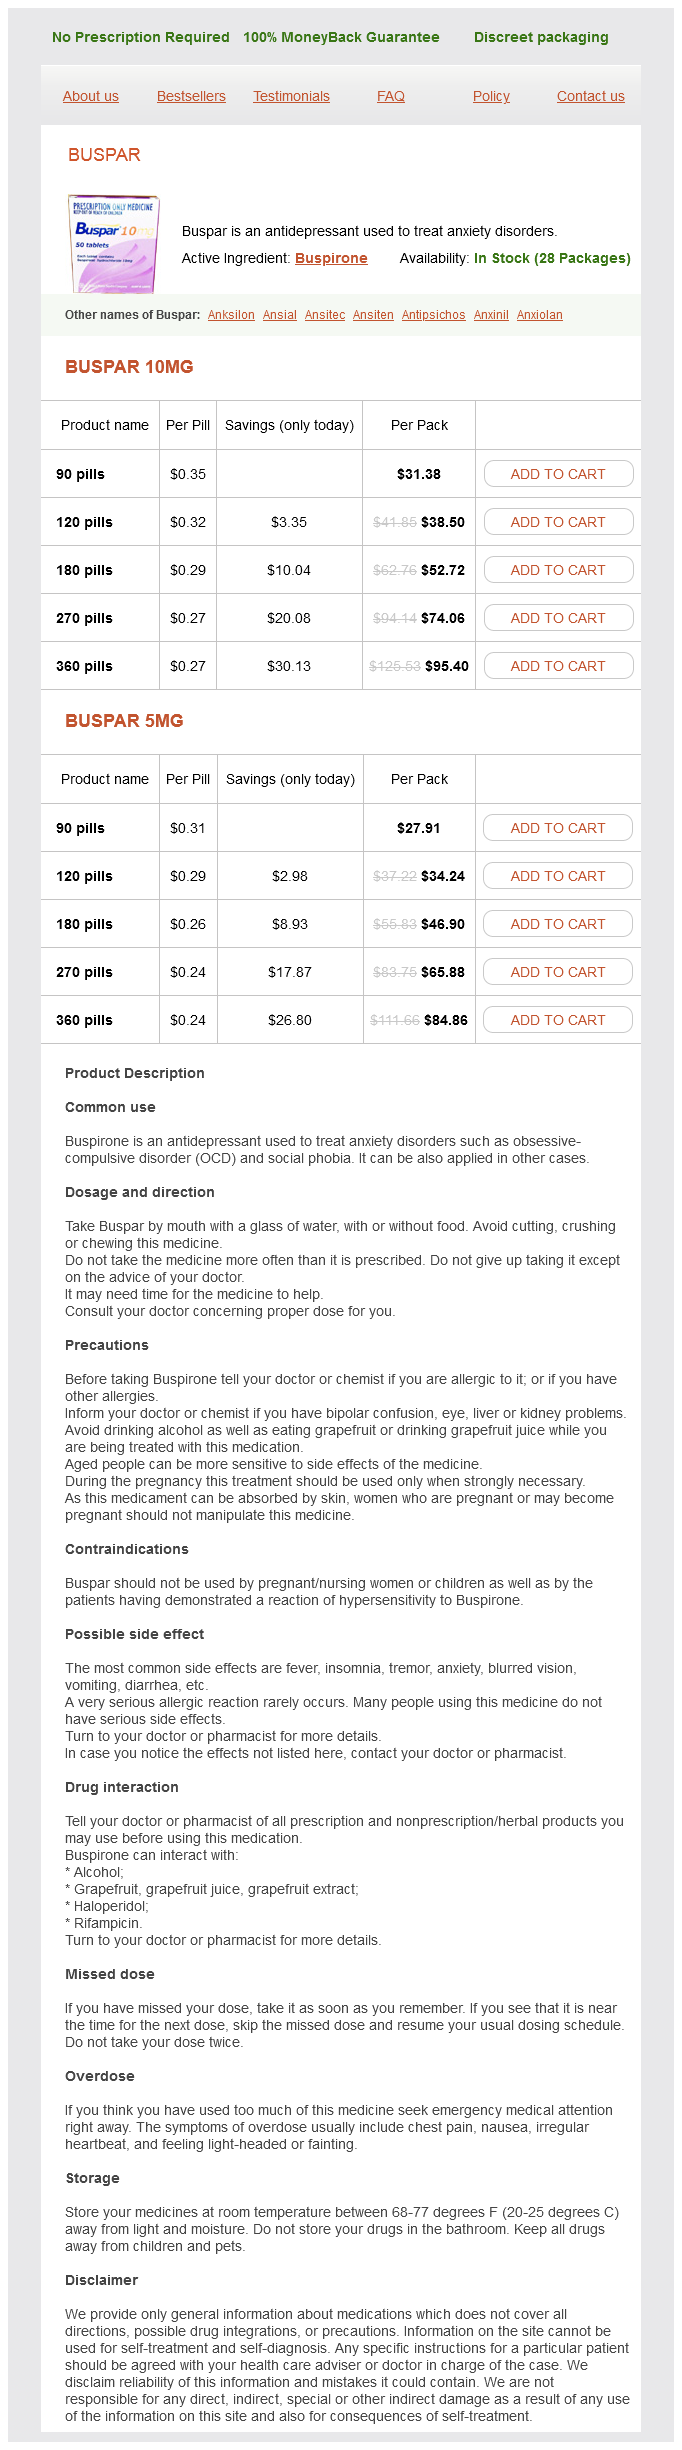The width and height of the screenshot is (682, 2450).
Task: Follow the Buspirone active ingredient link
Action: [331, 258]
